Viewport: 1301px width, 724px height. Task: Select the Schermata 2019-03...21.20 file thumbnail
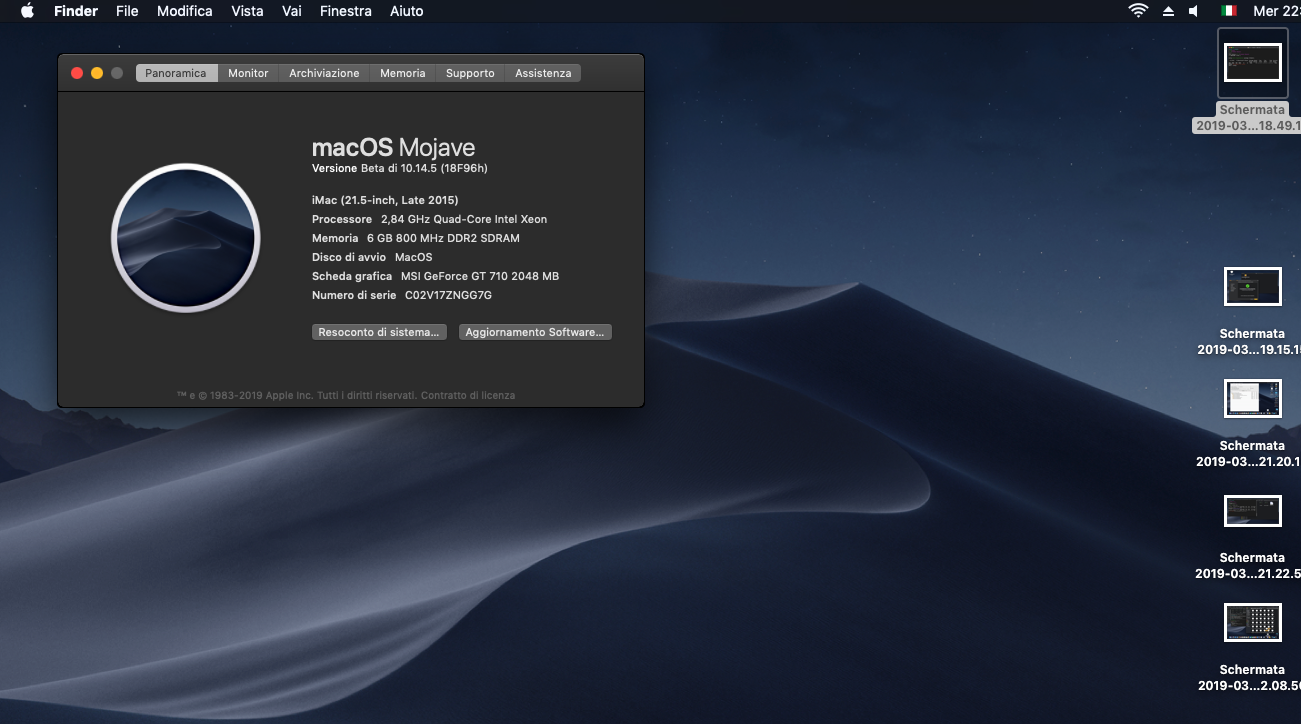pos(1253,398)
